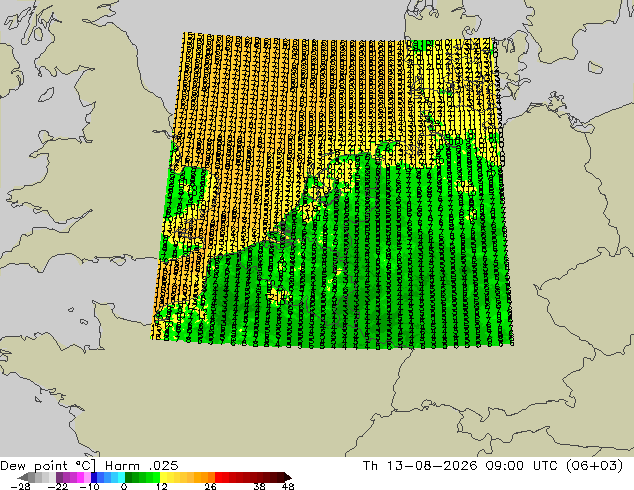Click the dark green legend swatch right of 0

(x=128, y=477)
